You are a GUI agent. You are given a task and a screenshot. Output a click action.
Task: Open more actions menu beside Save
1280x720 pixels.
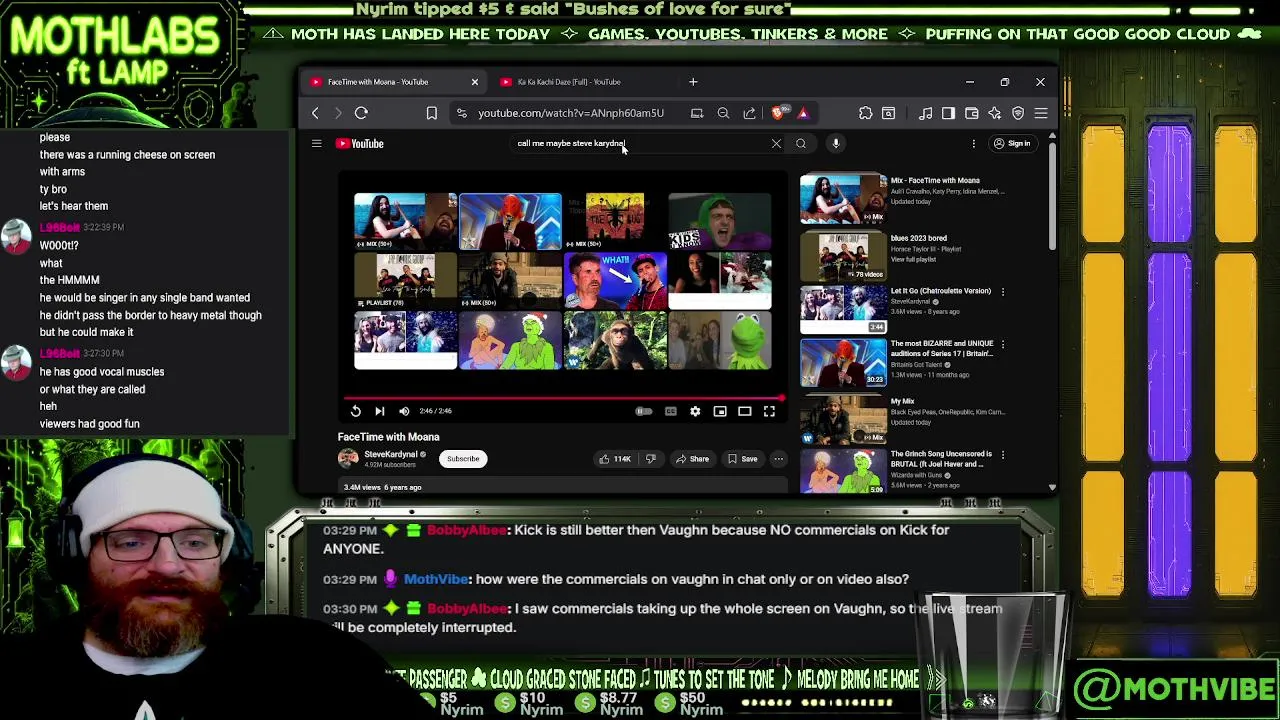tap(779, 459)
